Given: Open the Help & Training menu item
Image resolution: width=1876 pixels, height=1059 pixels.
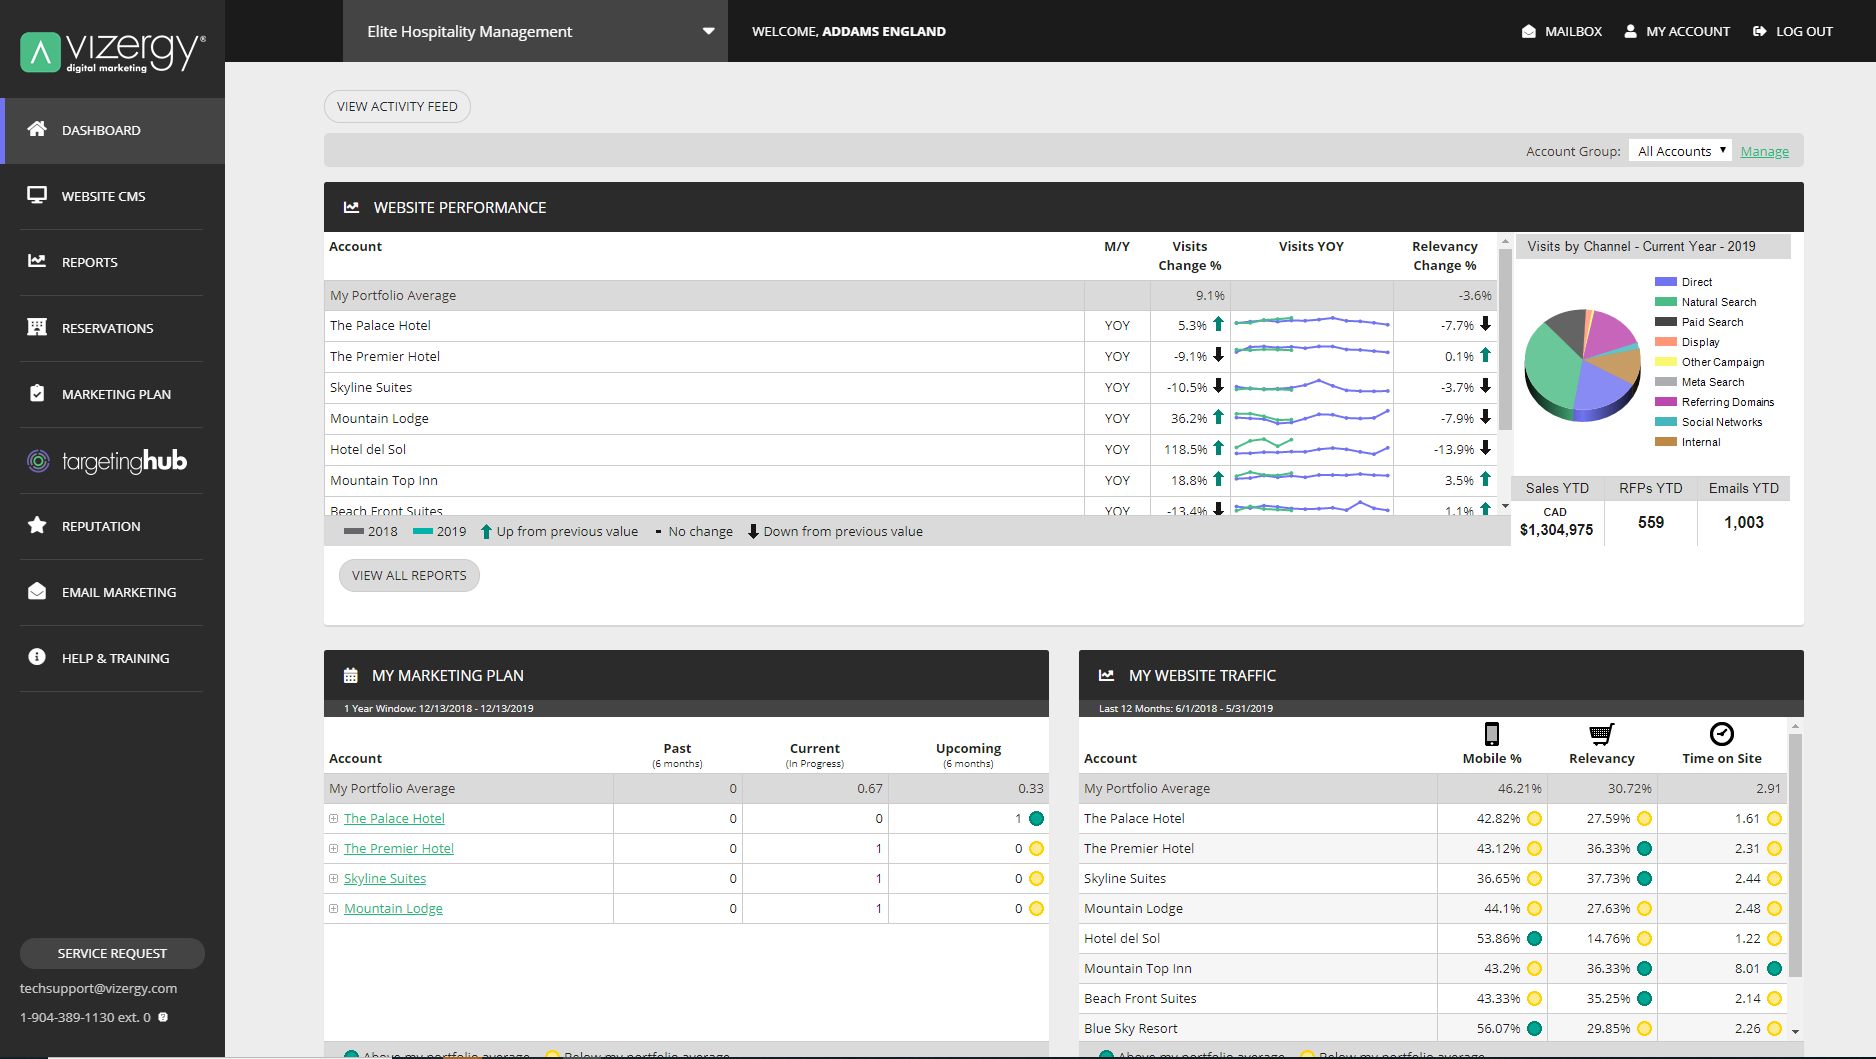Looking at the screenshot, I should click(112, 658).
